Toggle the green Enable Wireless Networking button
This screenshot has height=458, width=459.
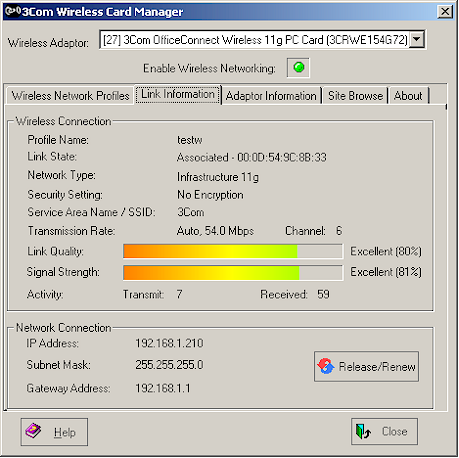[298, 68]
